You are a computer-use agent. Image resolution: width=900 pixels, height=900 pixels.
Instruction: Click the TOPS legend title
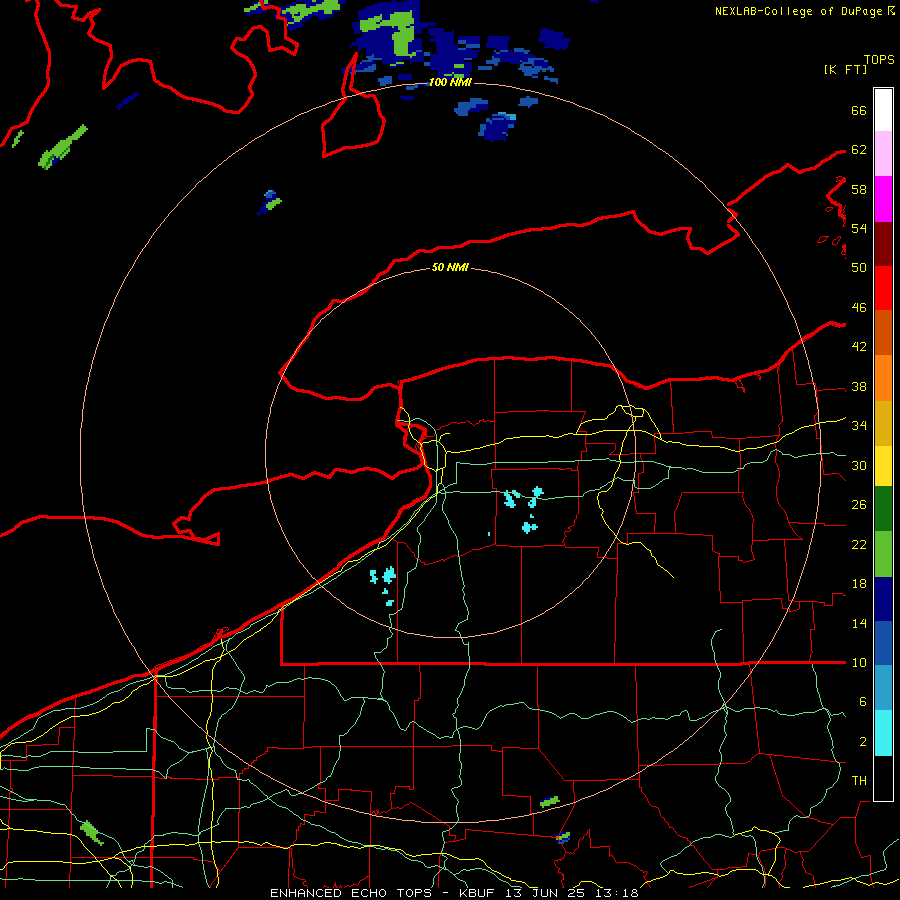pos(879,60)
